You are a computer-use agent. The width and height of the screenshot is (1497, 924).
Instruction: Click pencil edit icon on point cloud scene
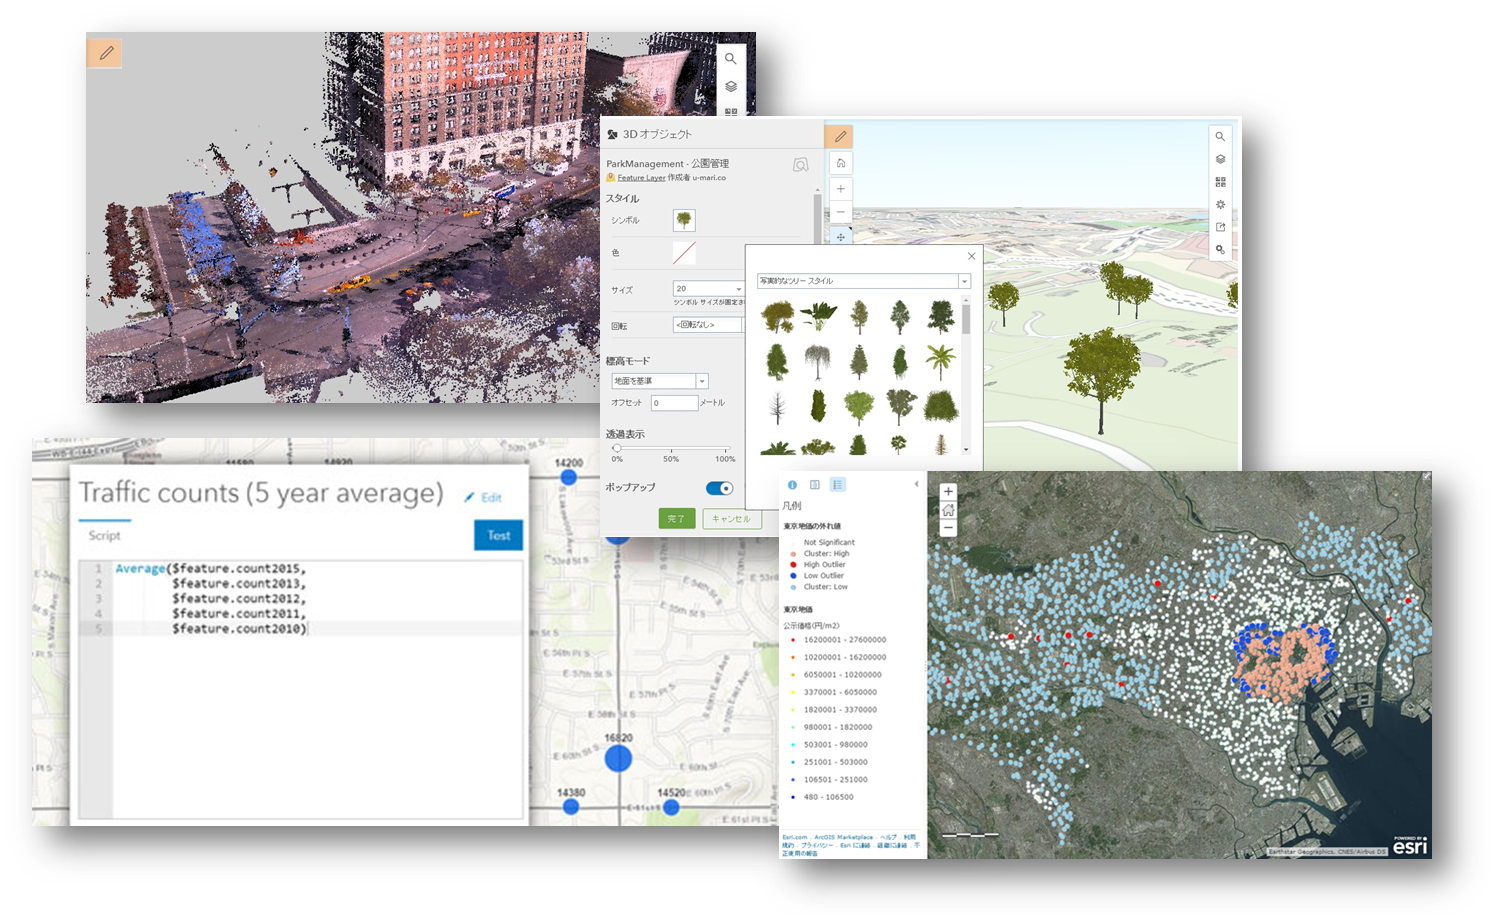105,53
